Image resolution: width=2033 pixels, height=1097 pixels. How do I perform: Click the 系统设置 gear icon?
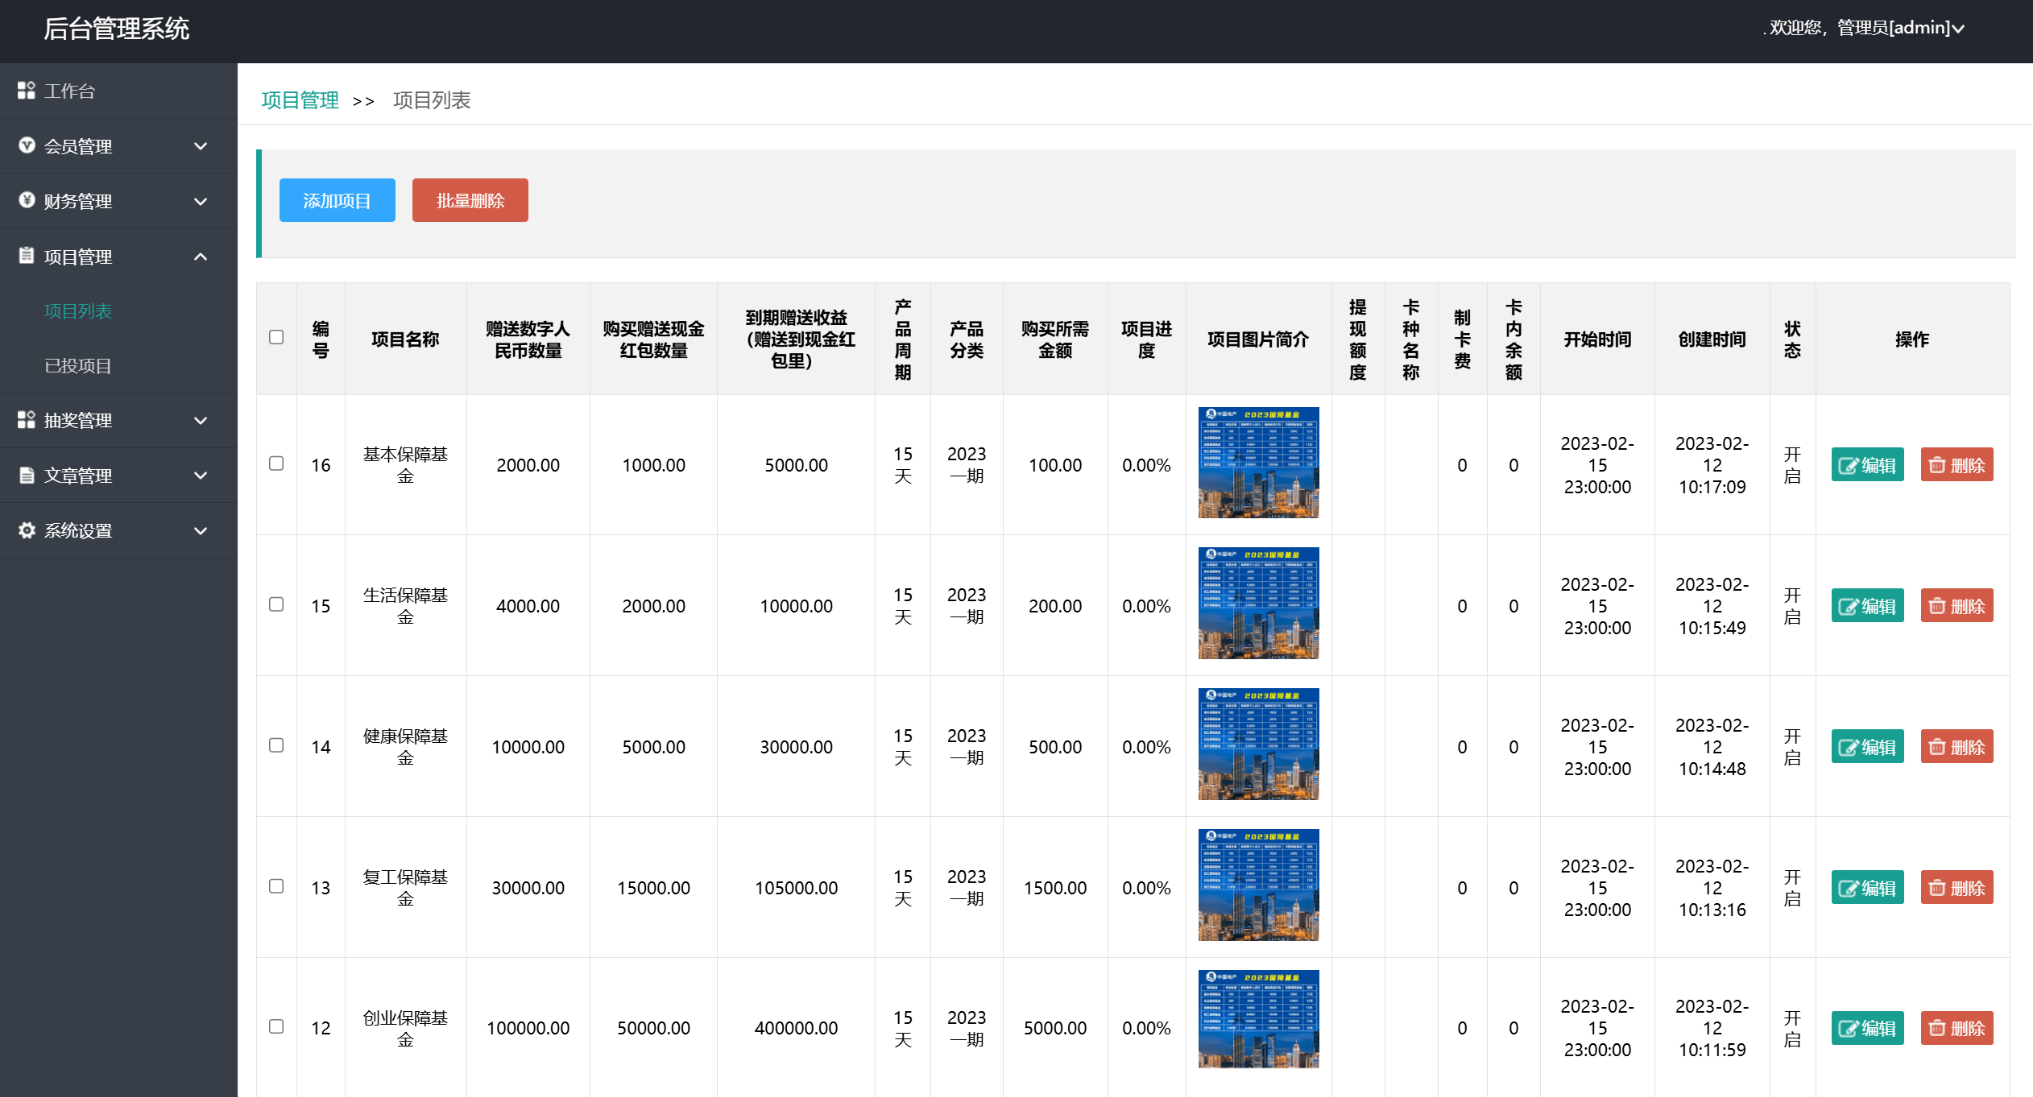(27, 530)
